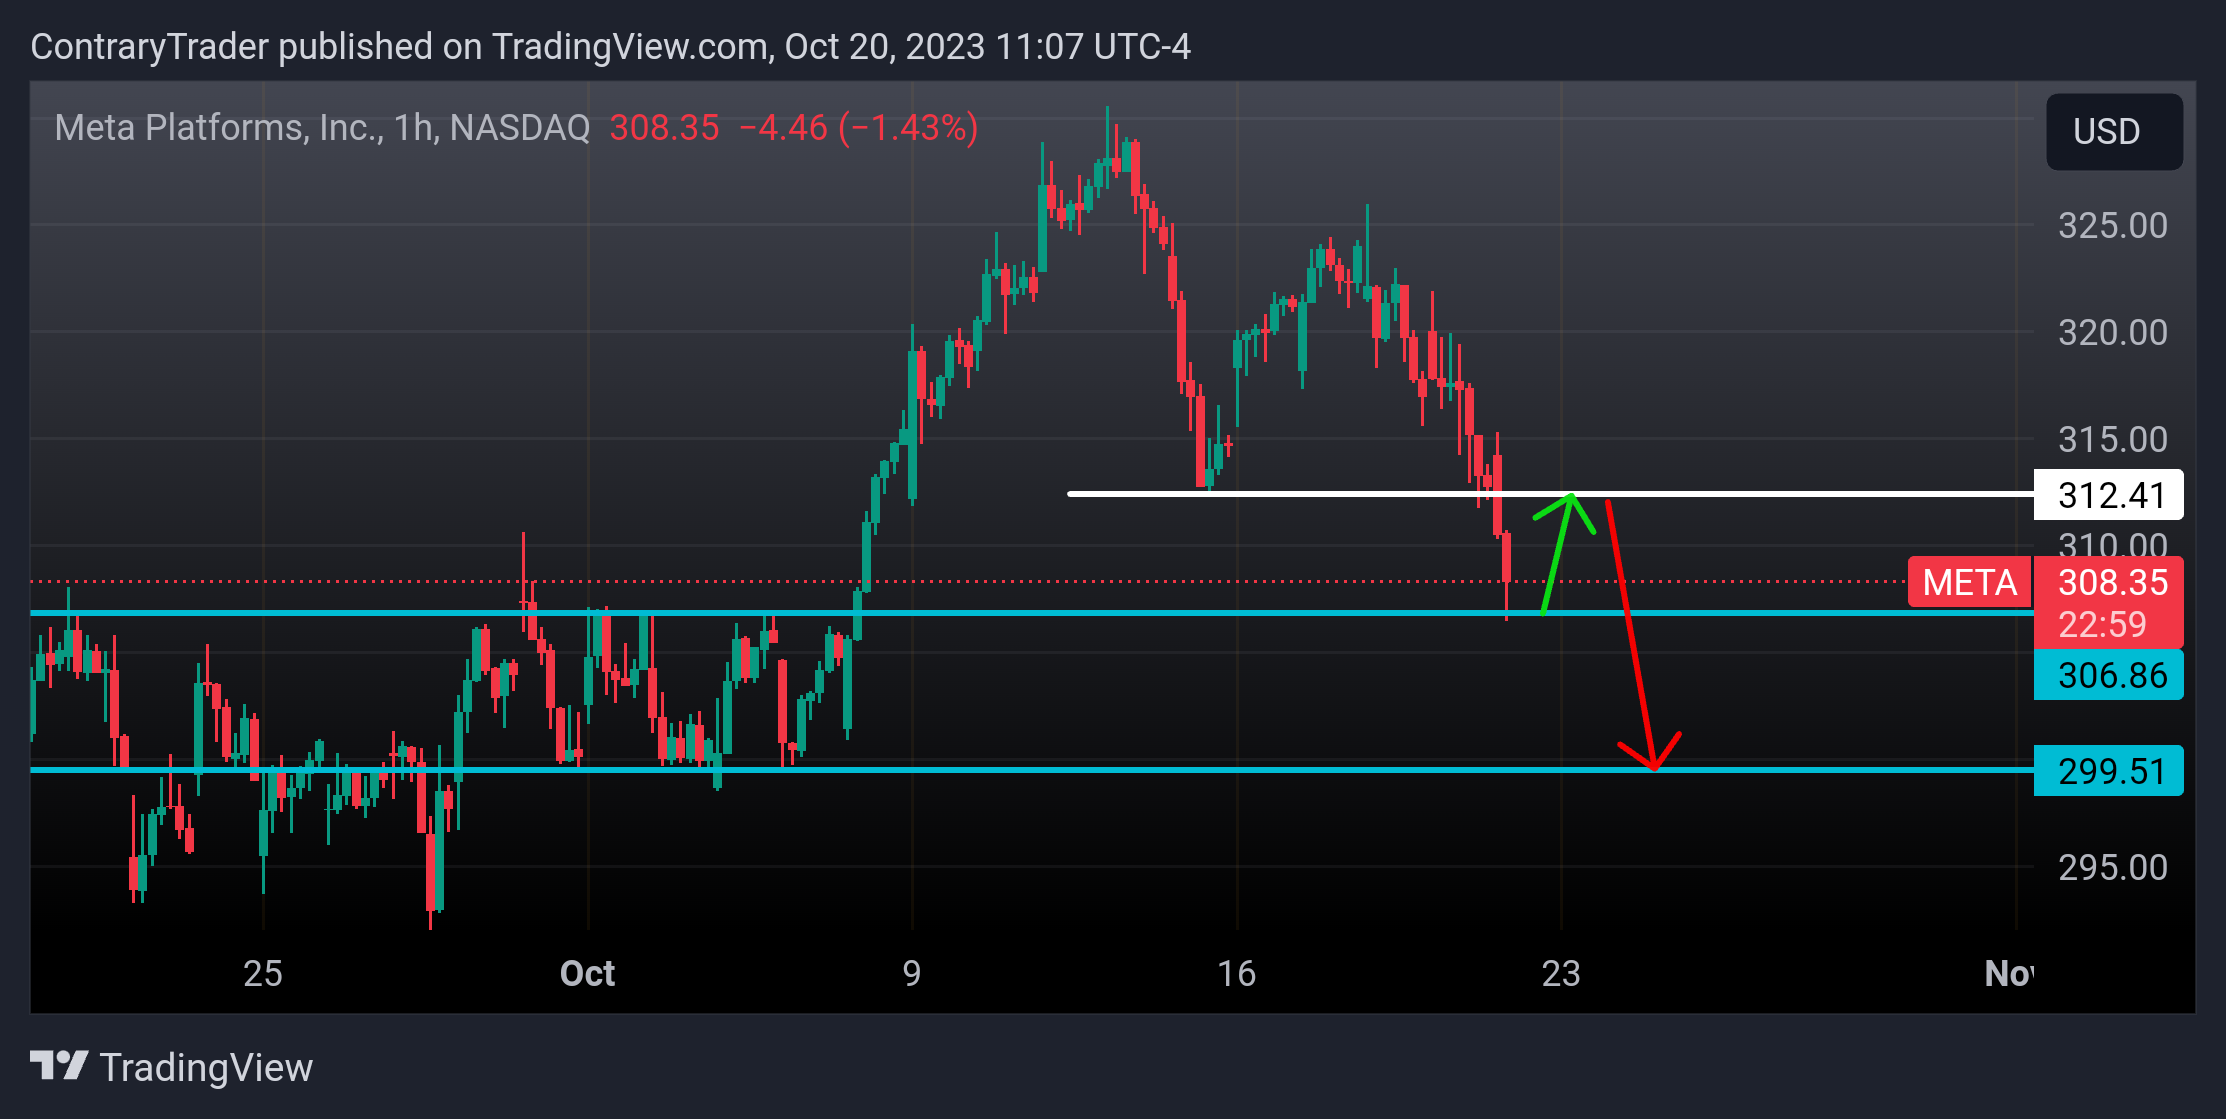Click the USD currency button
The width and height of the screenshot is (2226, 1119).
coord(2114,132)
